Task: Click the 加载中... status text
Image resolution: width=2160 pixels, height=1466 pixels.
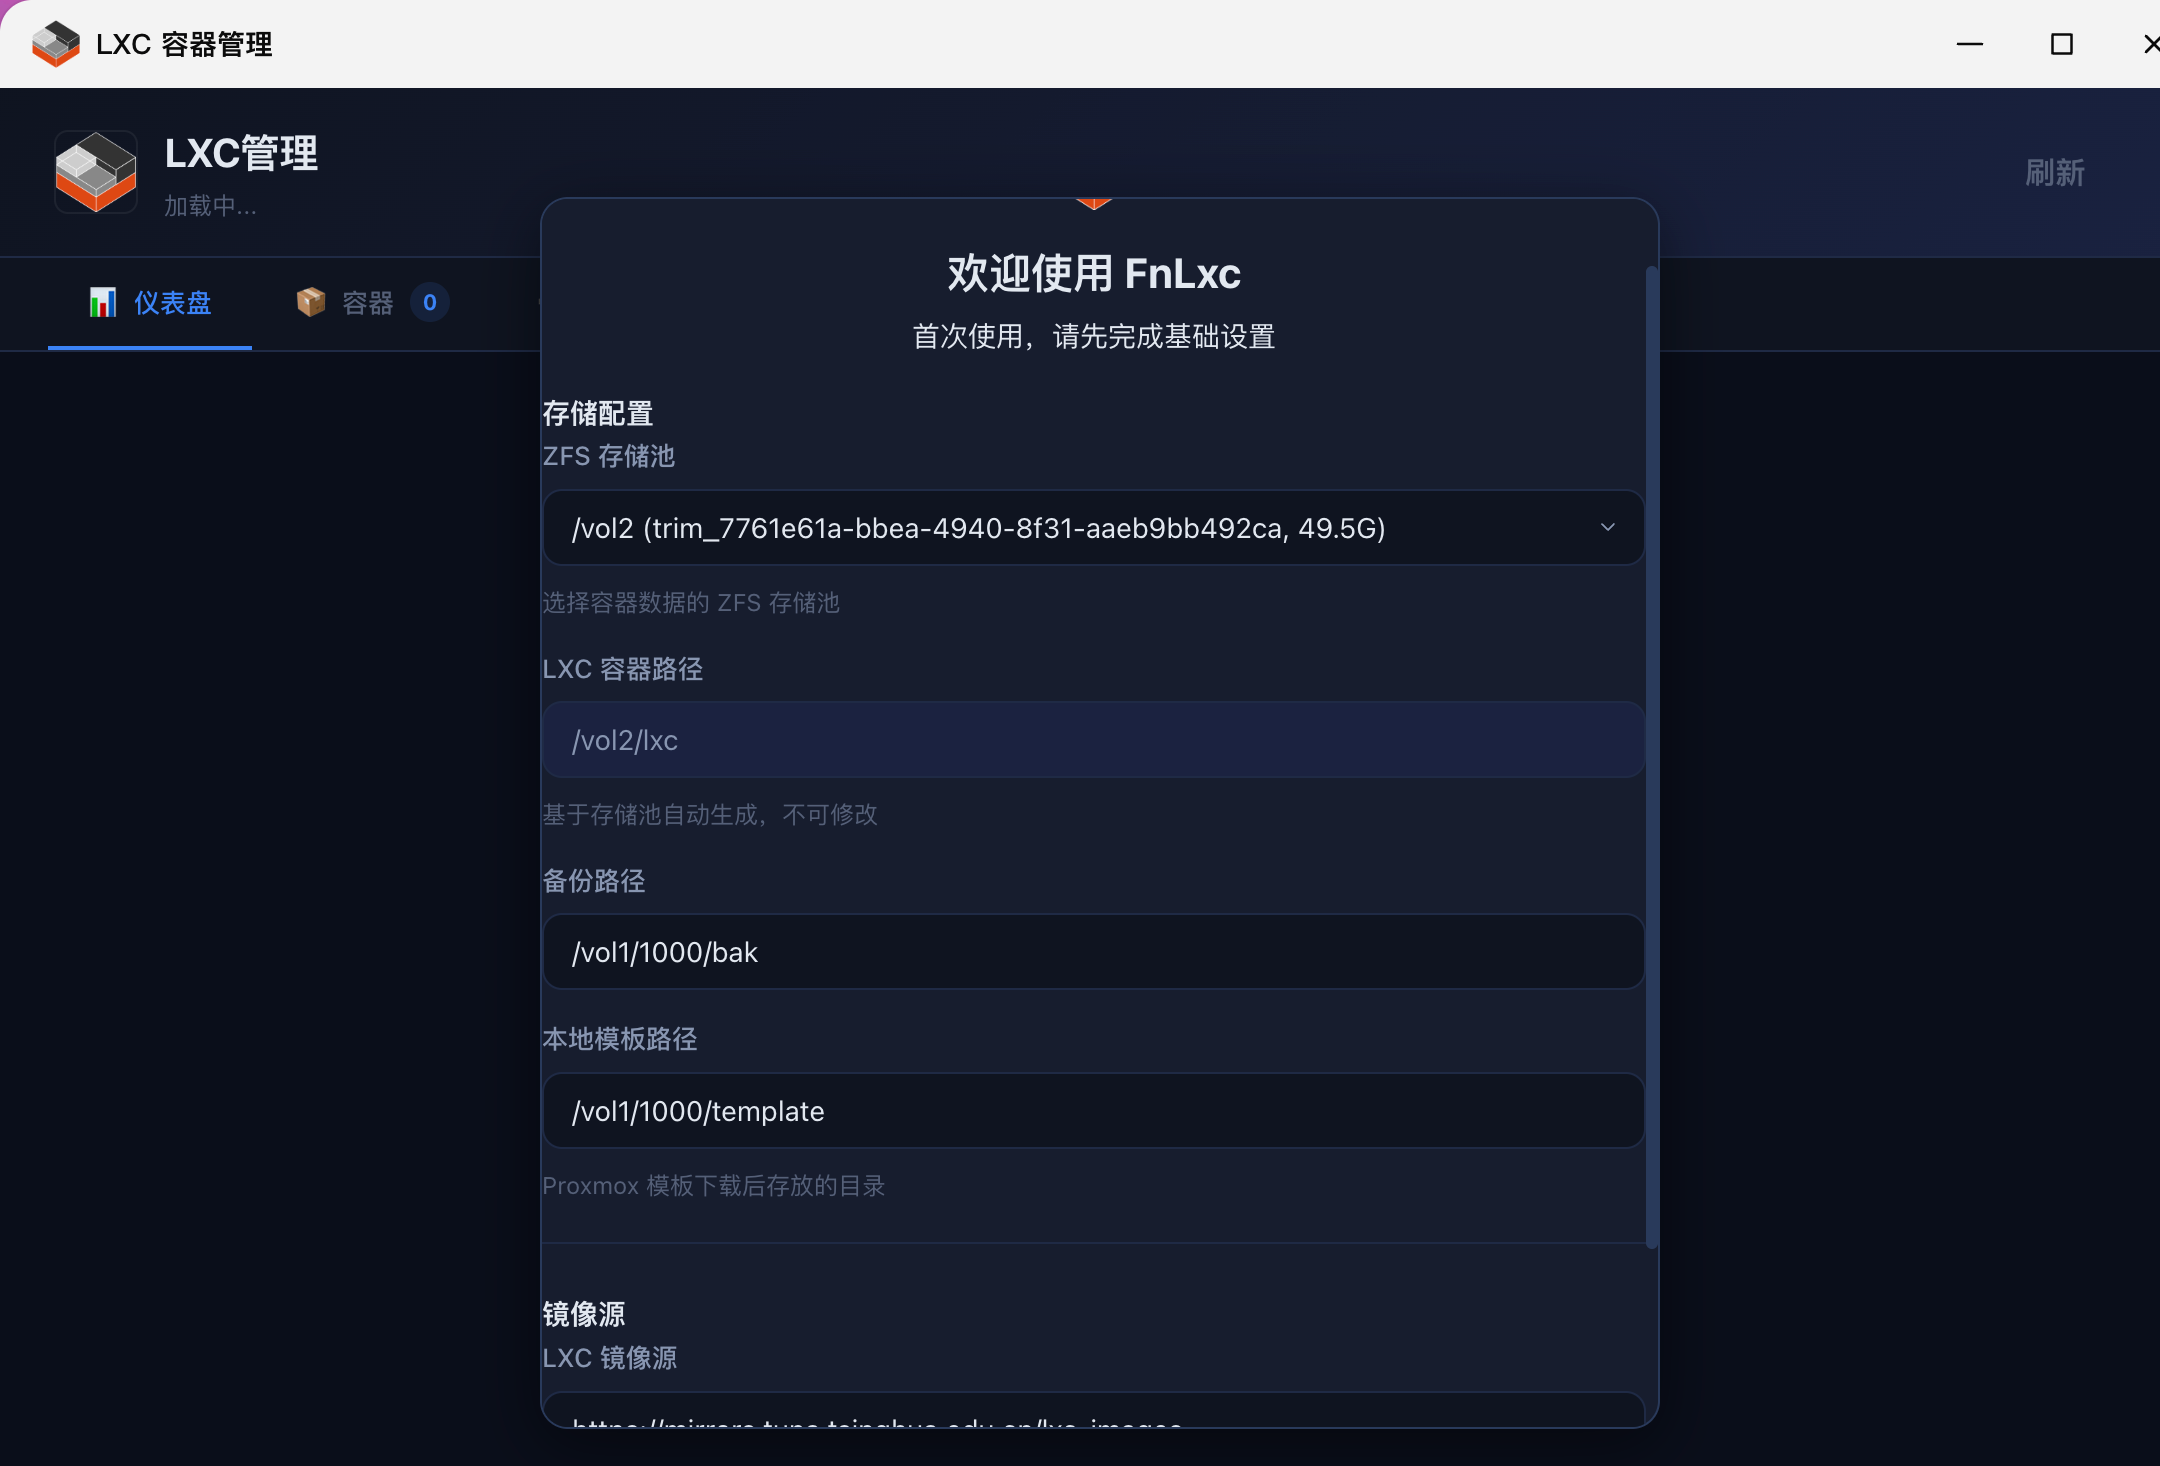Action: tap(210, 206)
